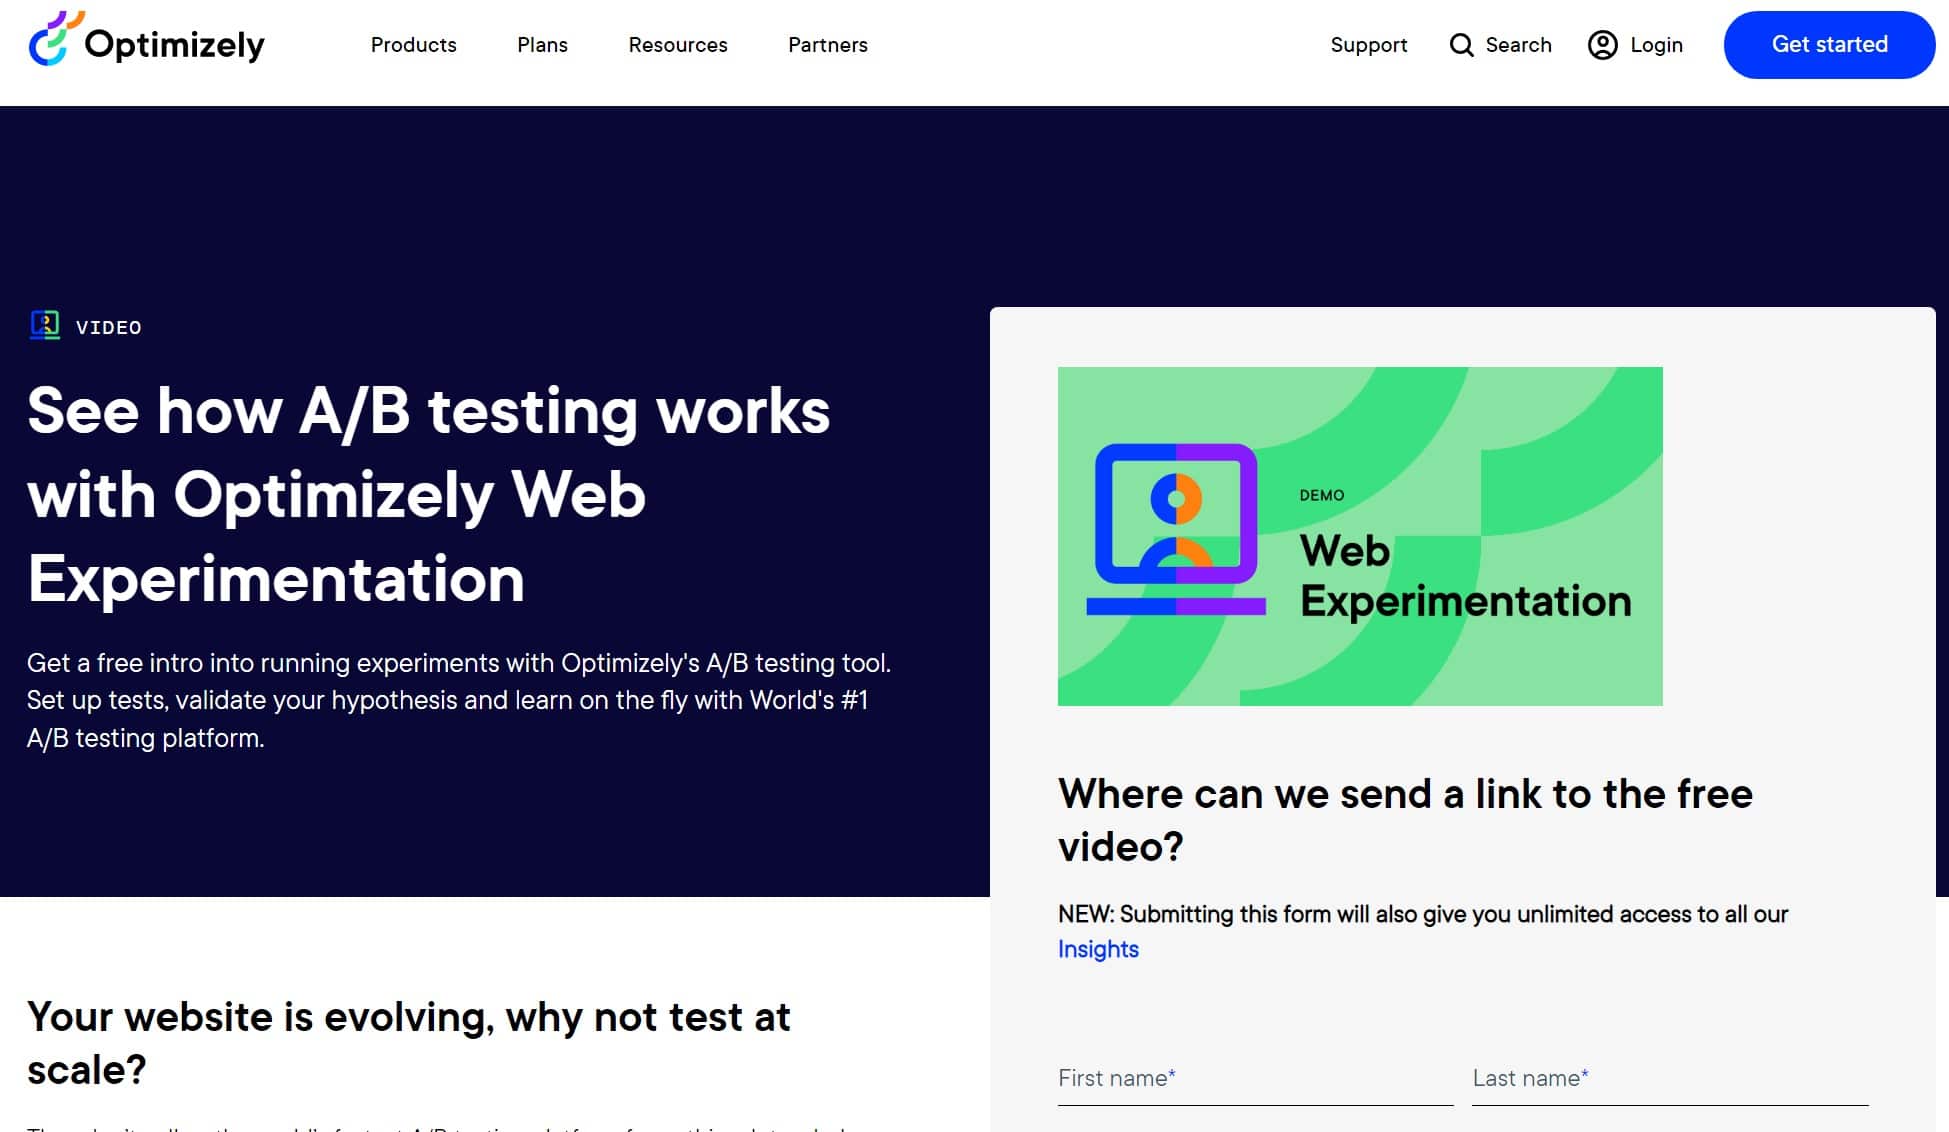This screenshot has height=1132, width=1949.
Task: Open the Plans menu
Action: 542,45
